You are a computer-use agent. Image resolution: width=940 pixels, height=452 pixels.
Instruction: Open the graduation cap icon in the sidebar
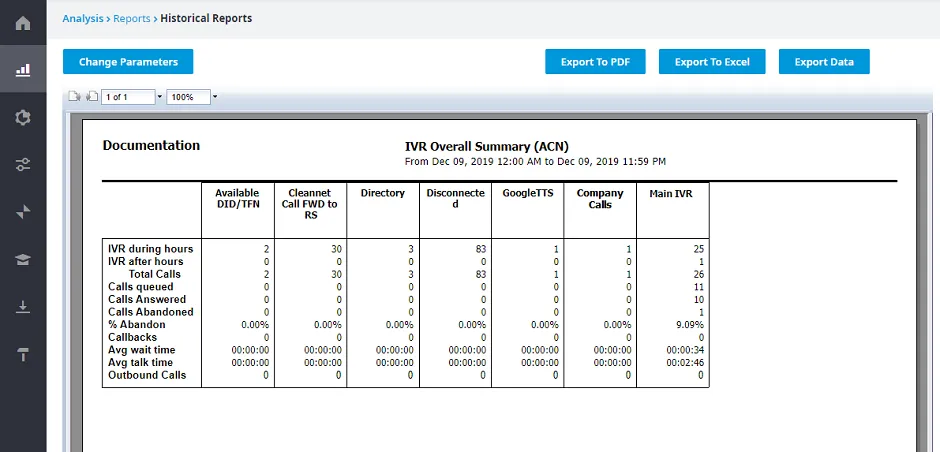[23, 259]
